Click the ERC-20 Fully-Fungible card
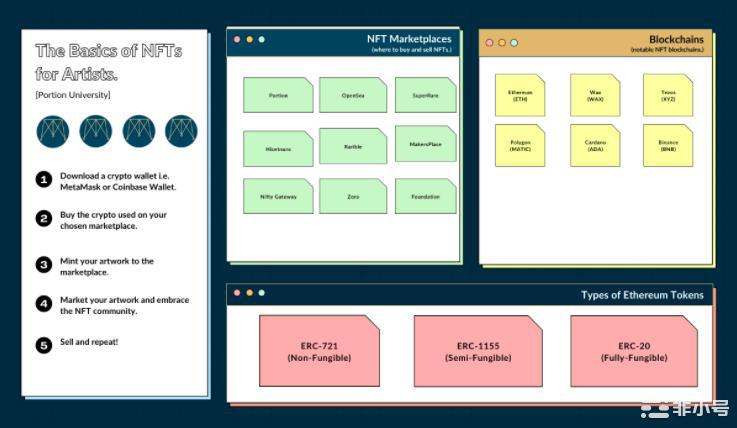 tap(633, 352)
